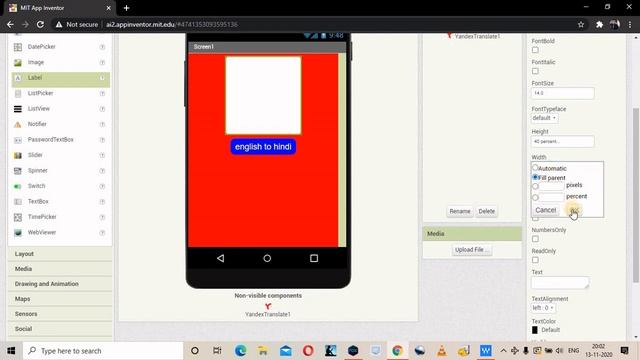The width and height of the screenshot is (640, 360).
Task: Click the Height property field
Action: click(562, 141)
